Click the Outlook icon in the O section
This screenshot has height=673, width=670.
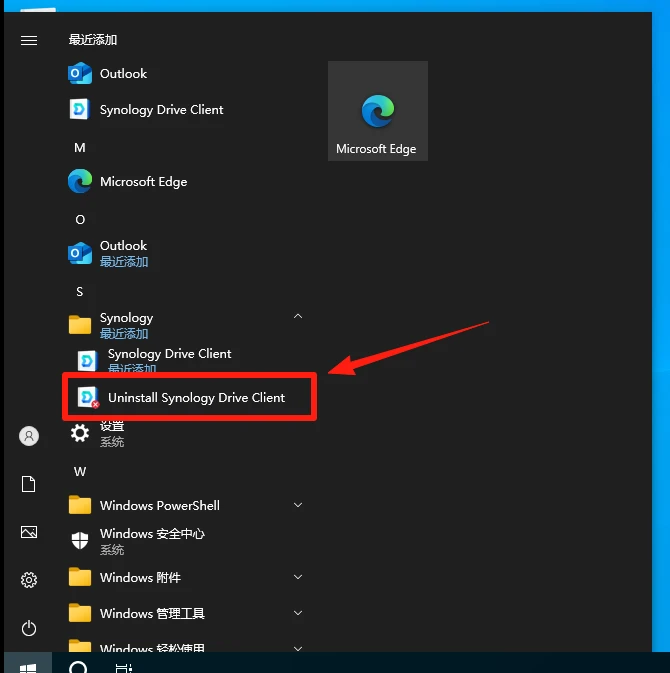pyautogui.click(x=80, y=253)
